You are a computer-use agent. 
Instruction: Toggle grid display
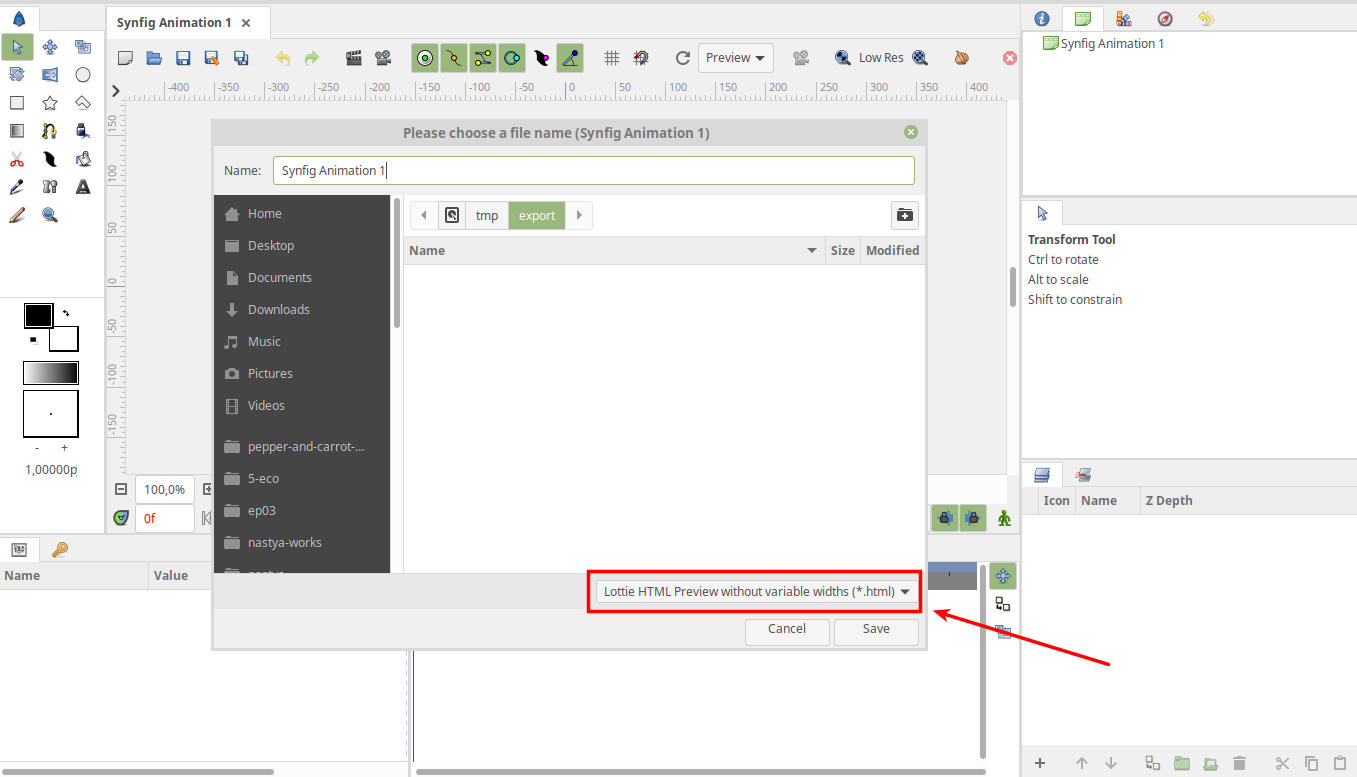pos(612,58)
